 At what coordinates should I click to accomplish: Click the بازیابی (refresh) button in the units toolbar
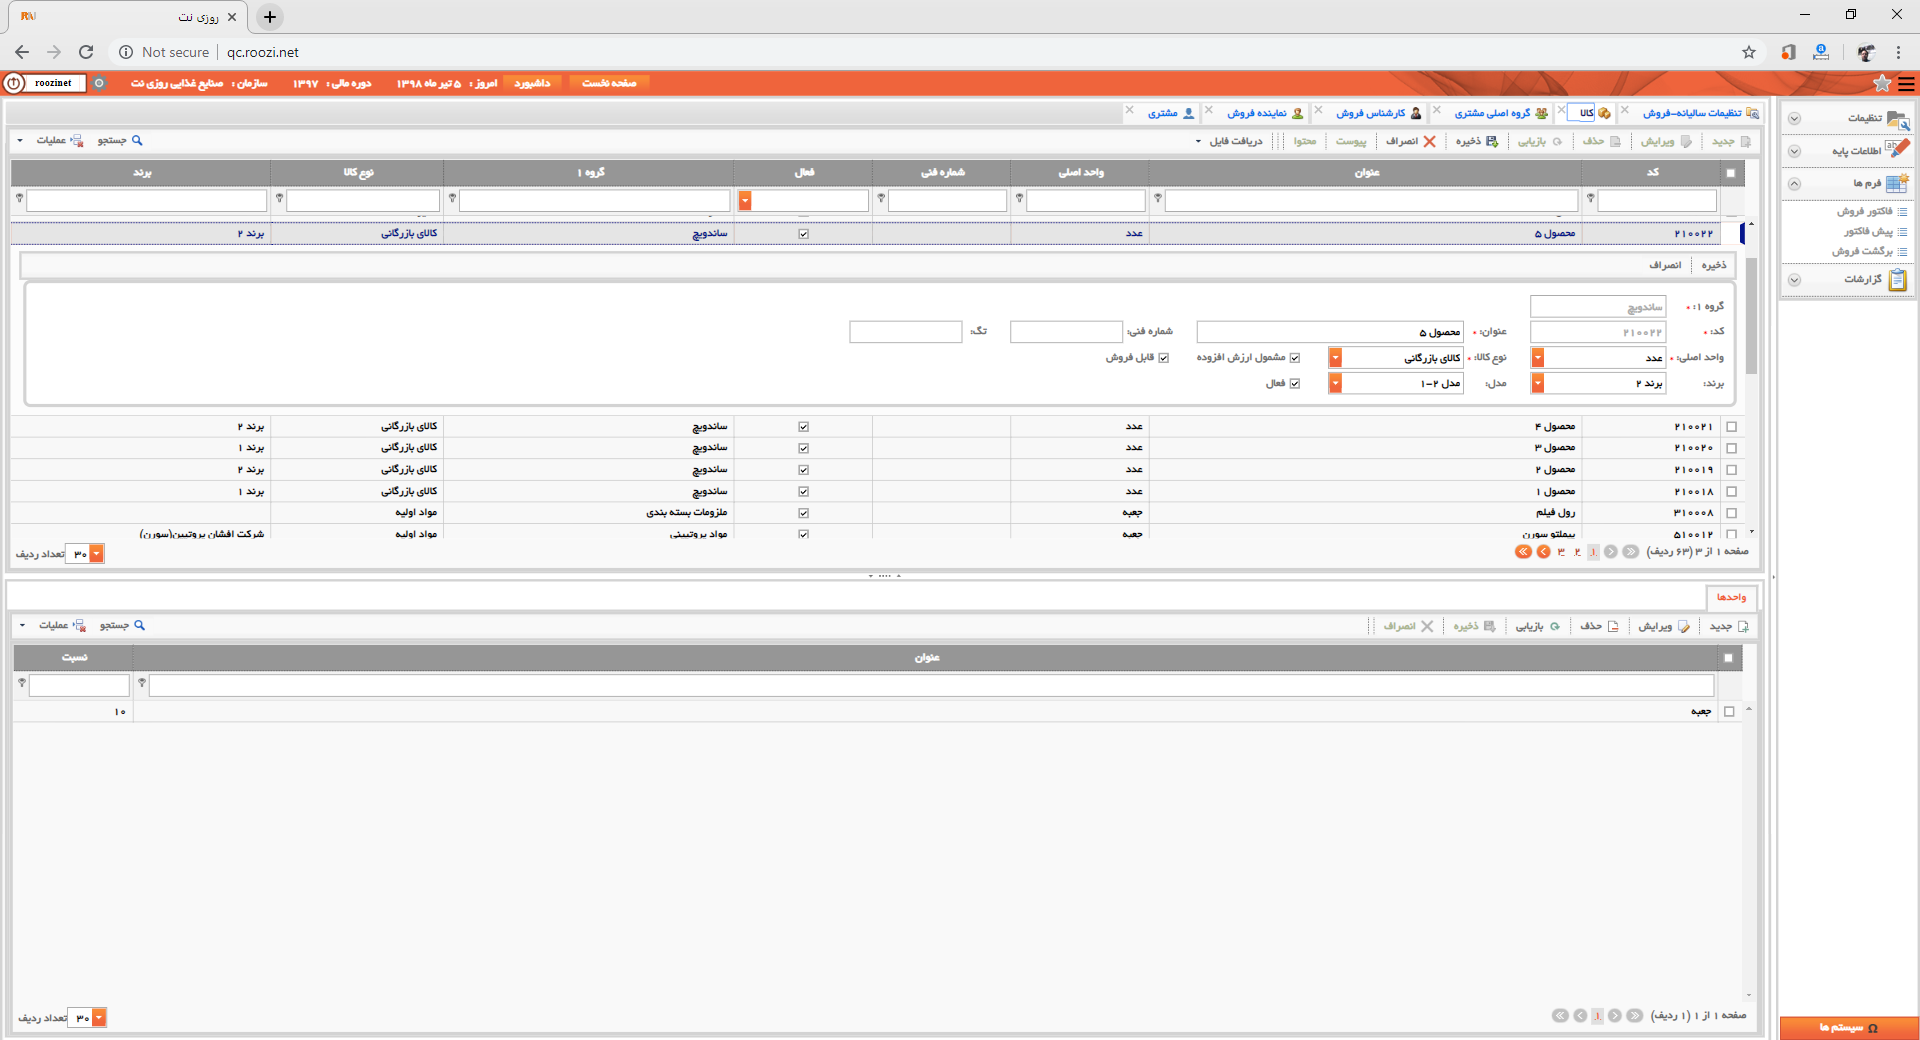point(1538,626)
